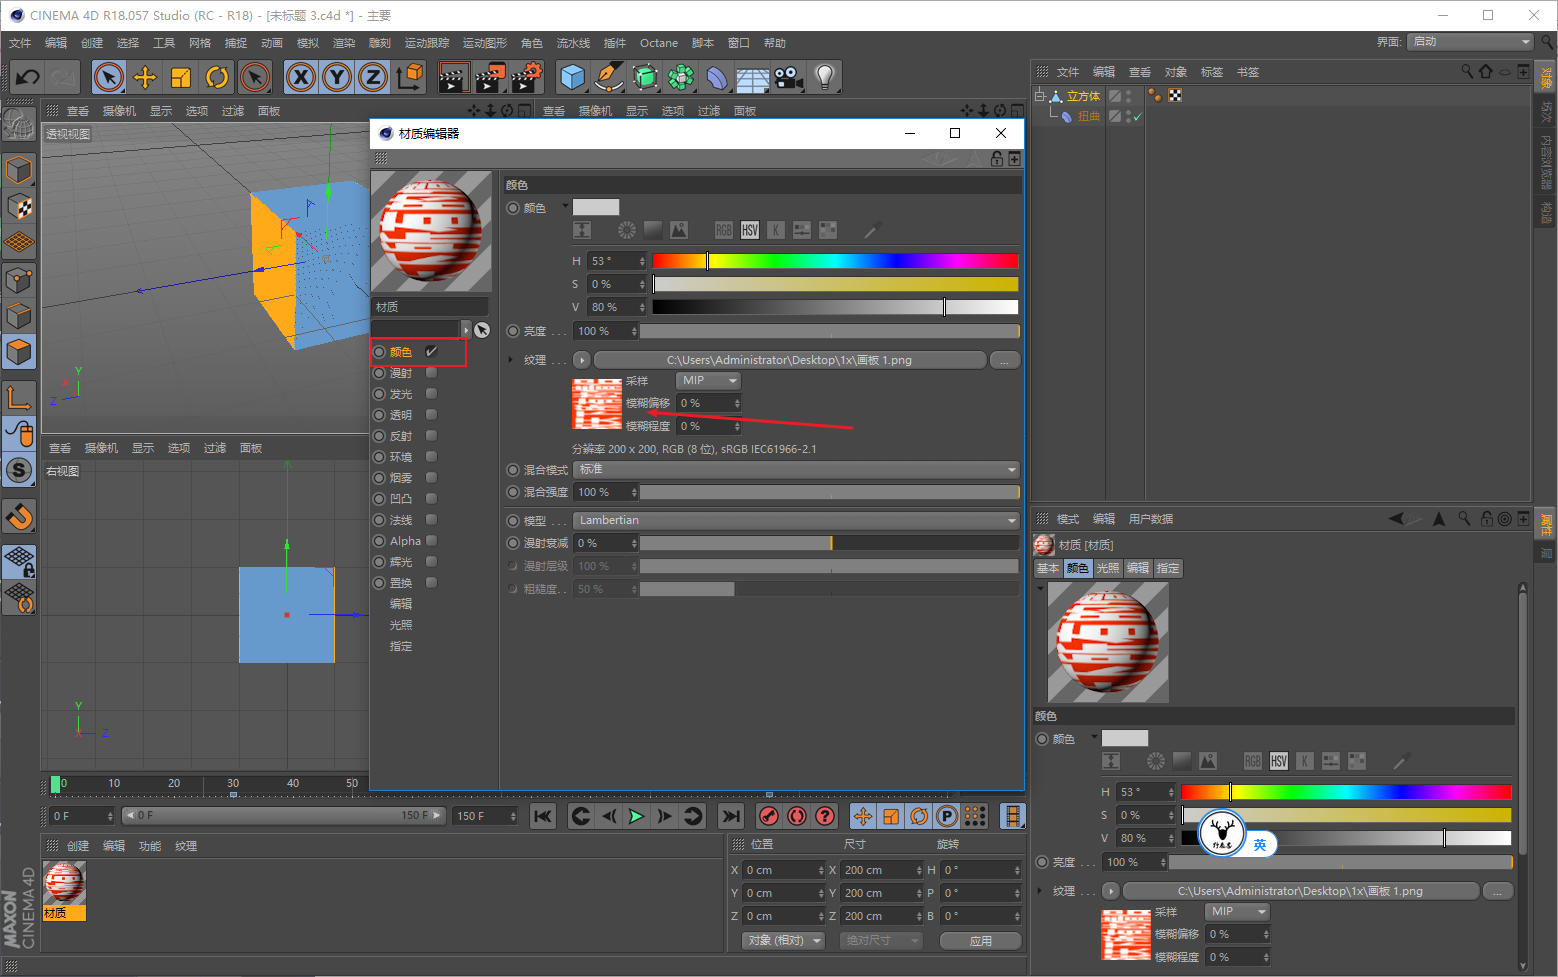Uncheck the 颜色 channel checkbox
This screenshot has height=977, width=1558.
(x=431, y=352)
